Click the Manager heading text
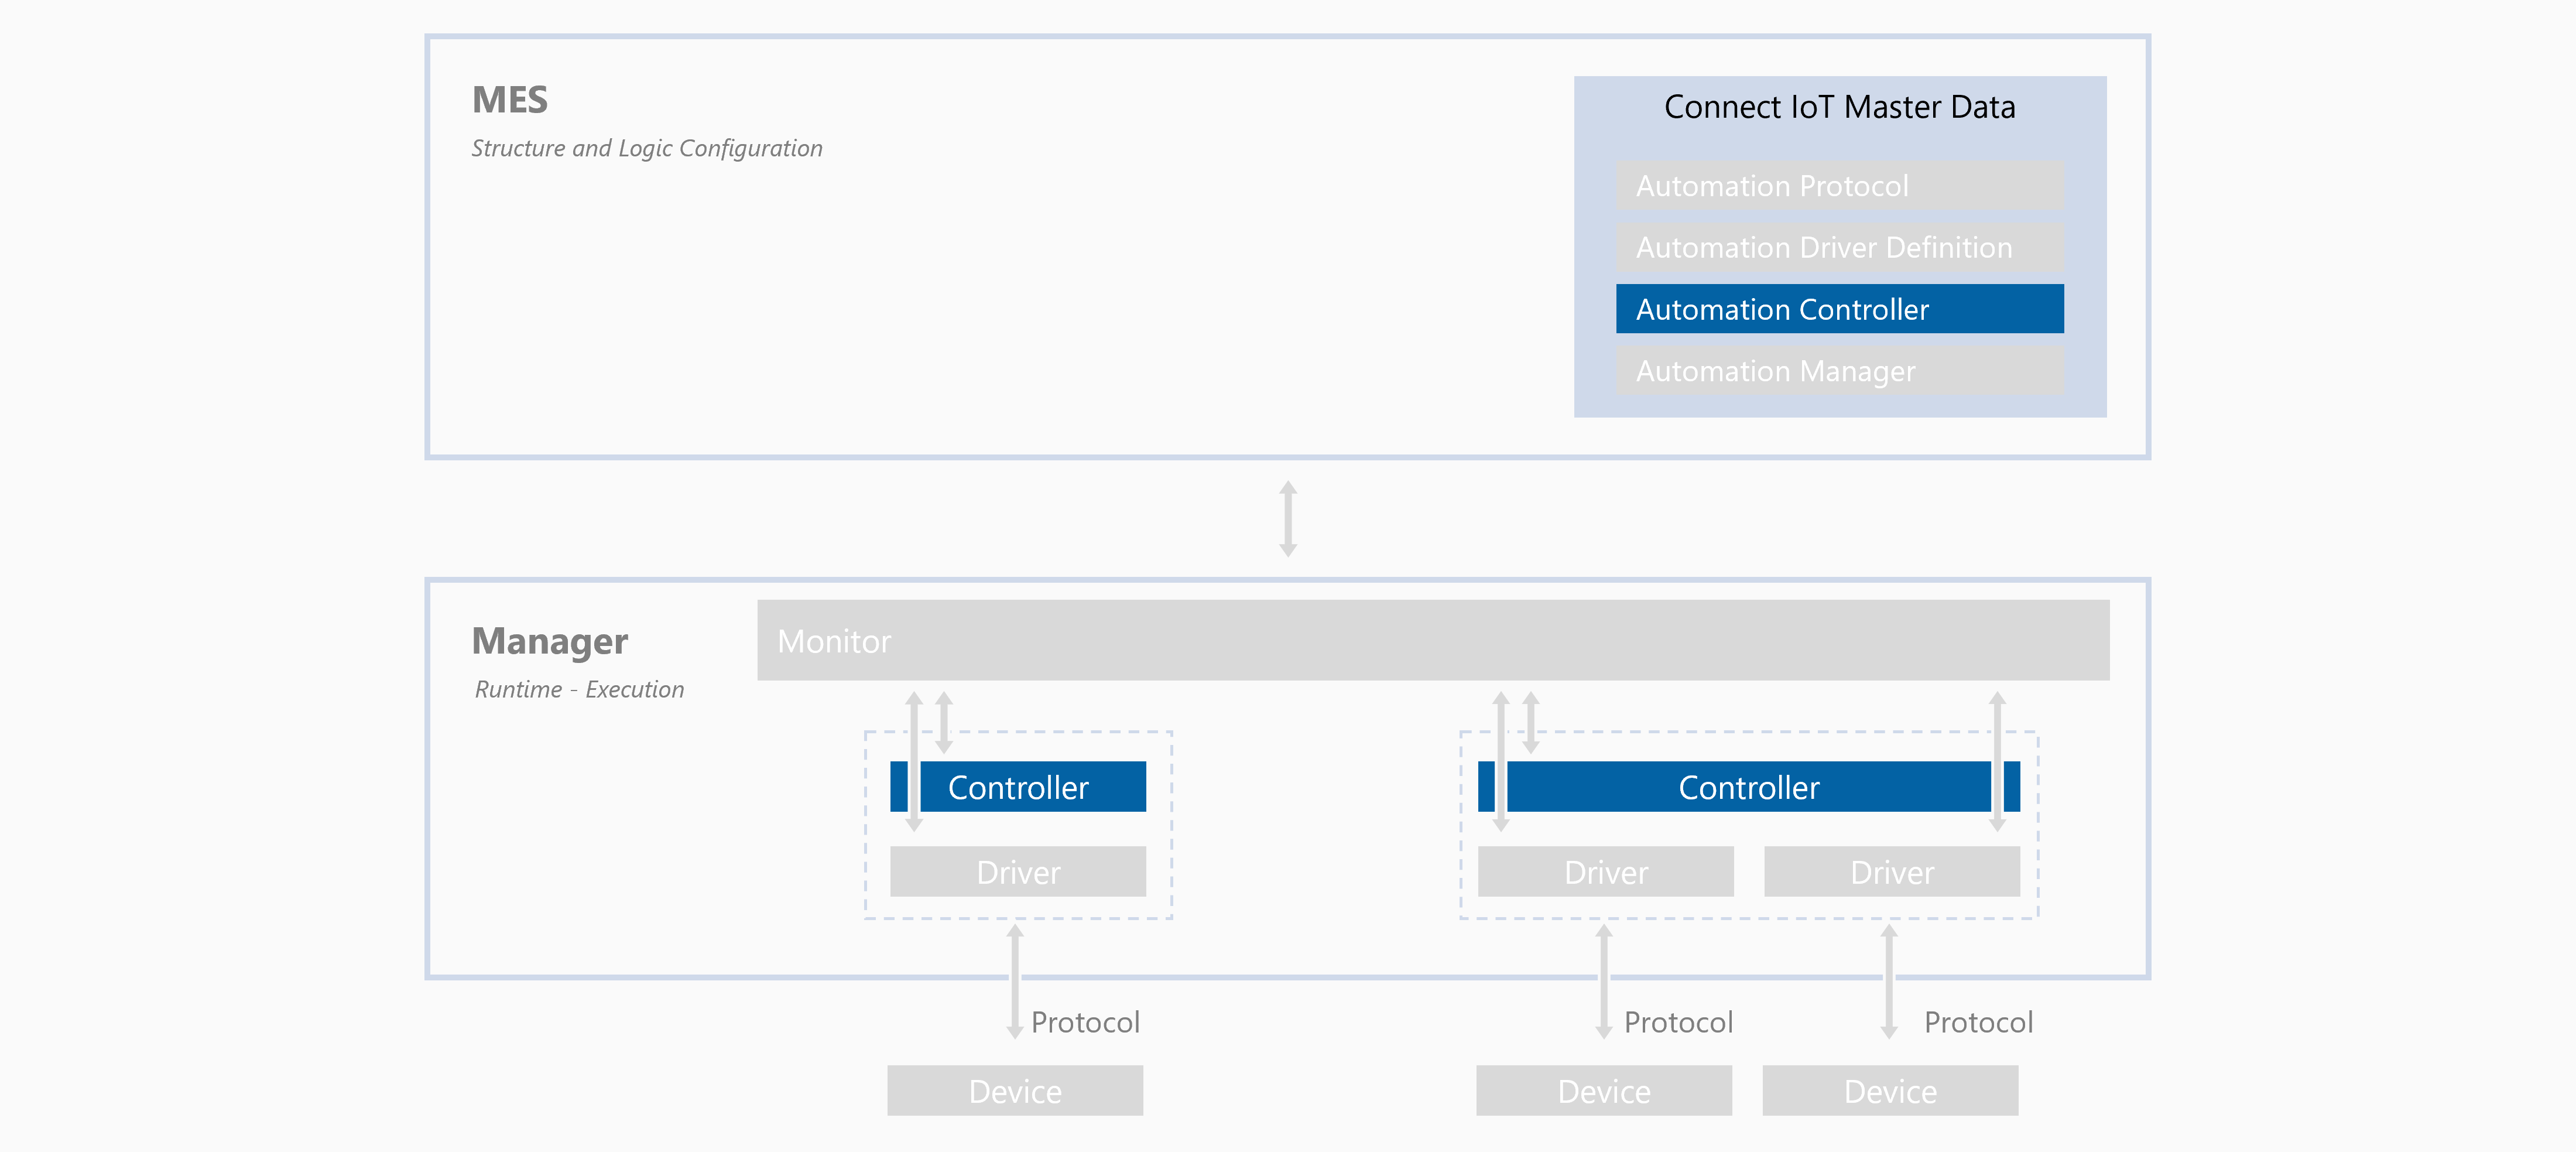 coord(549,641)
